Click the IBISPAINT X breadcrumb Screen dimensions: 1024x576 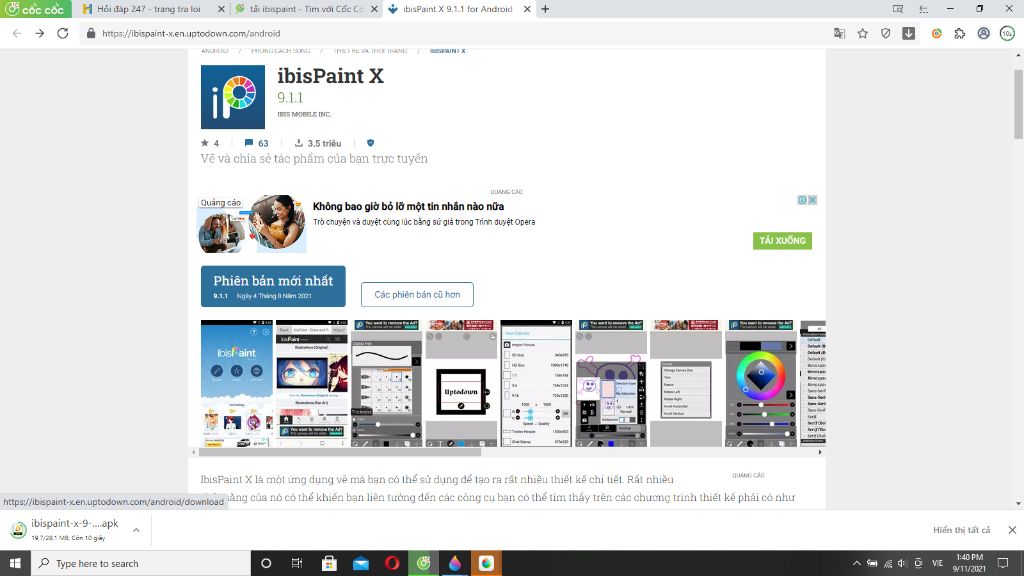tap(447, 51)
